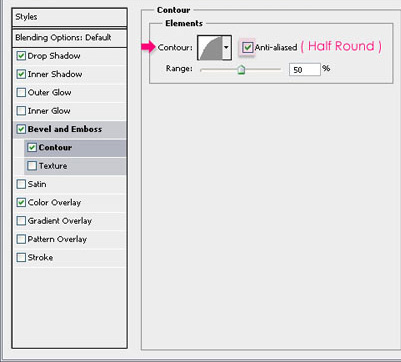Screen dimensions: 401x362
Task: Click the Half Round contour thumbnail
Action: (210, 47)
